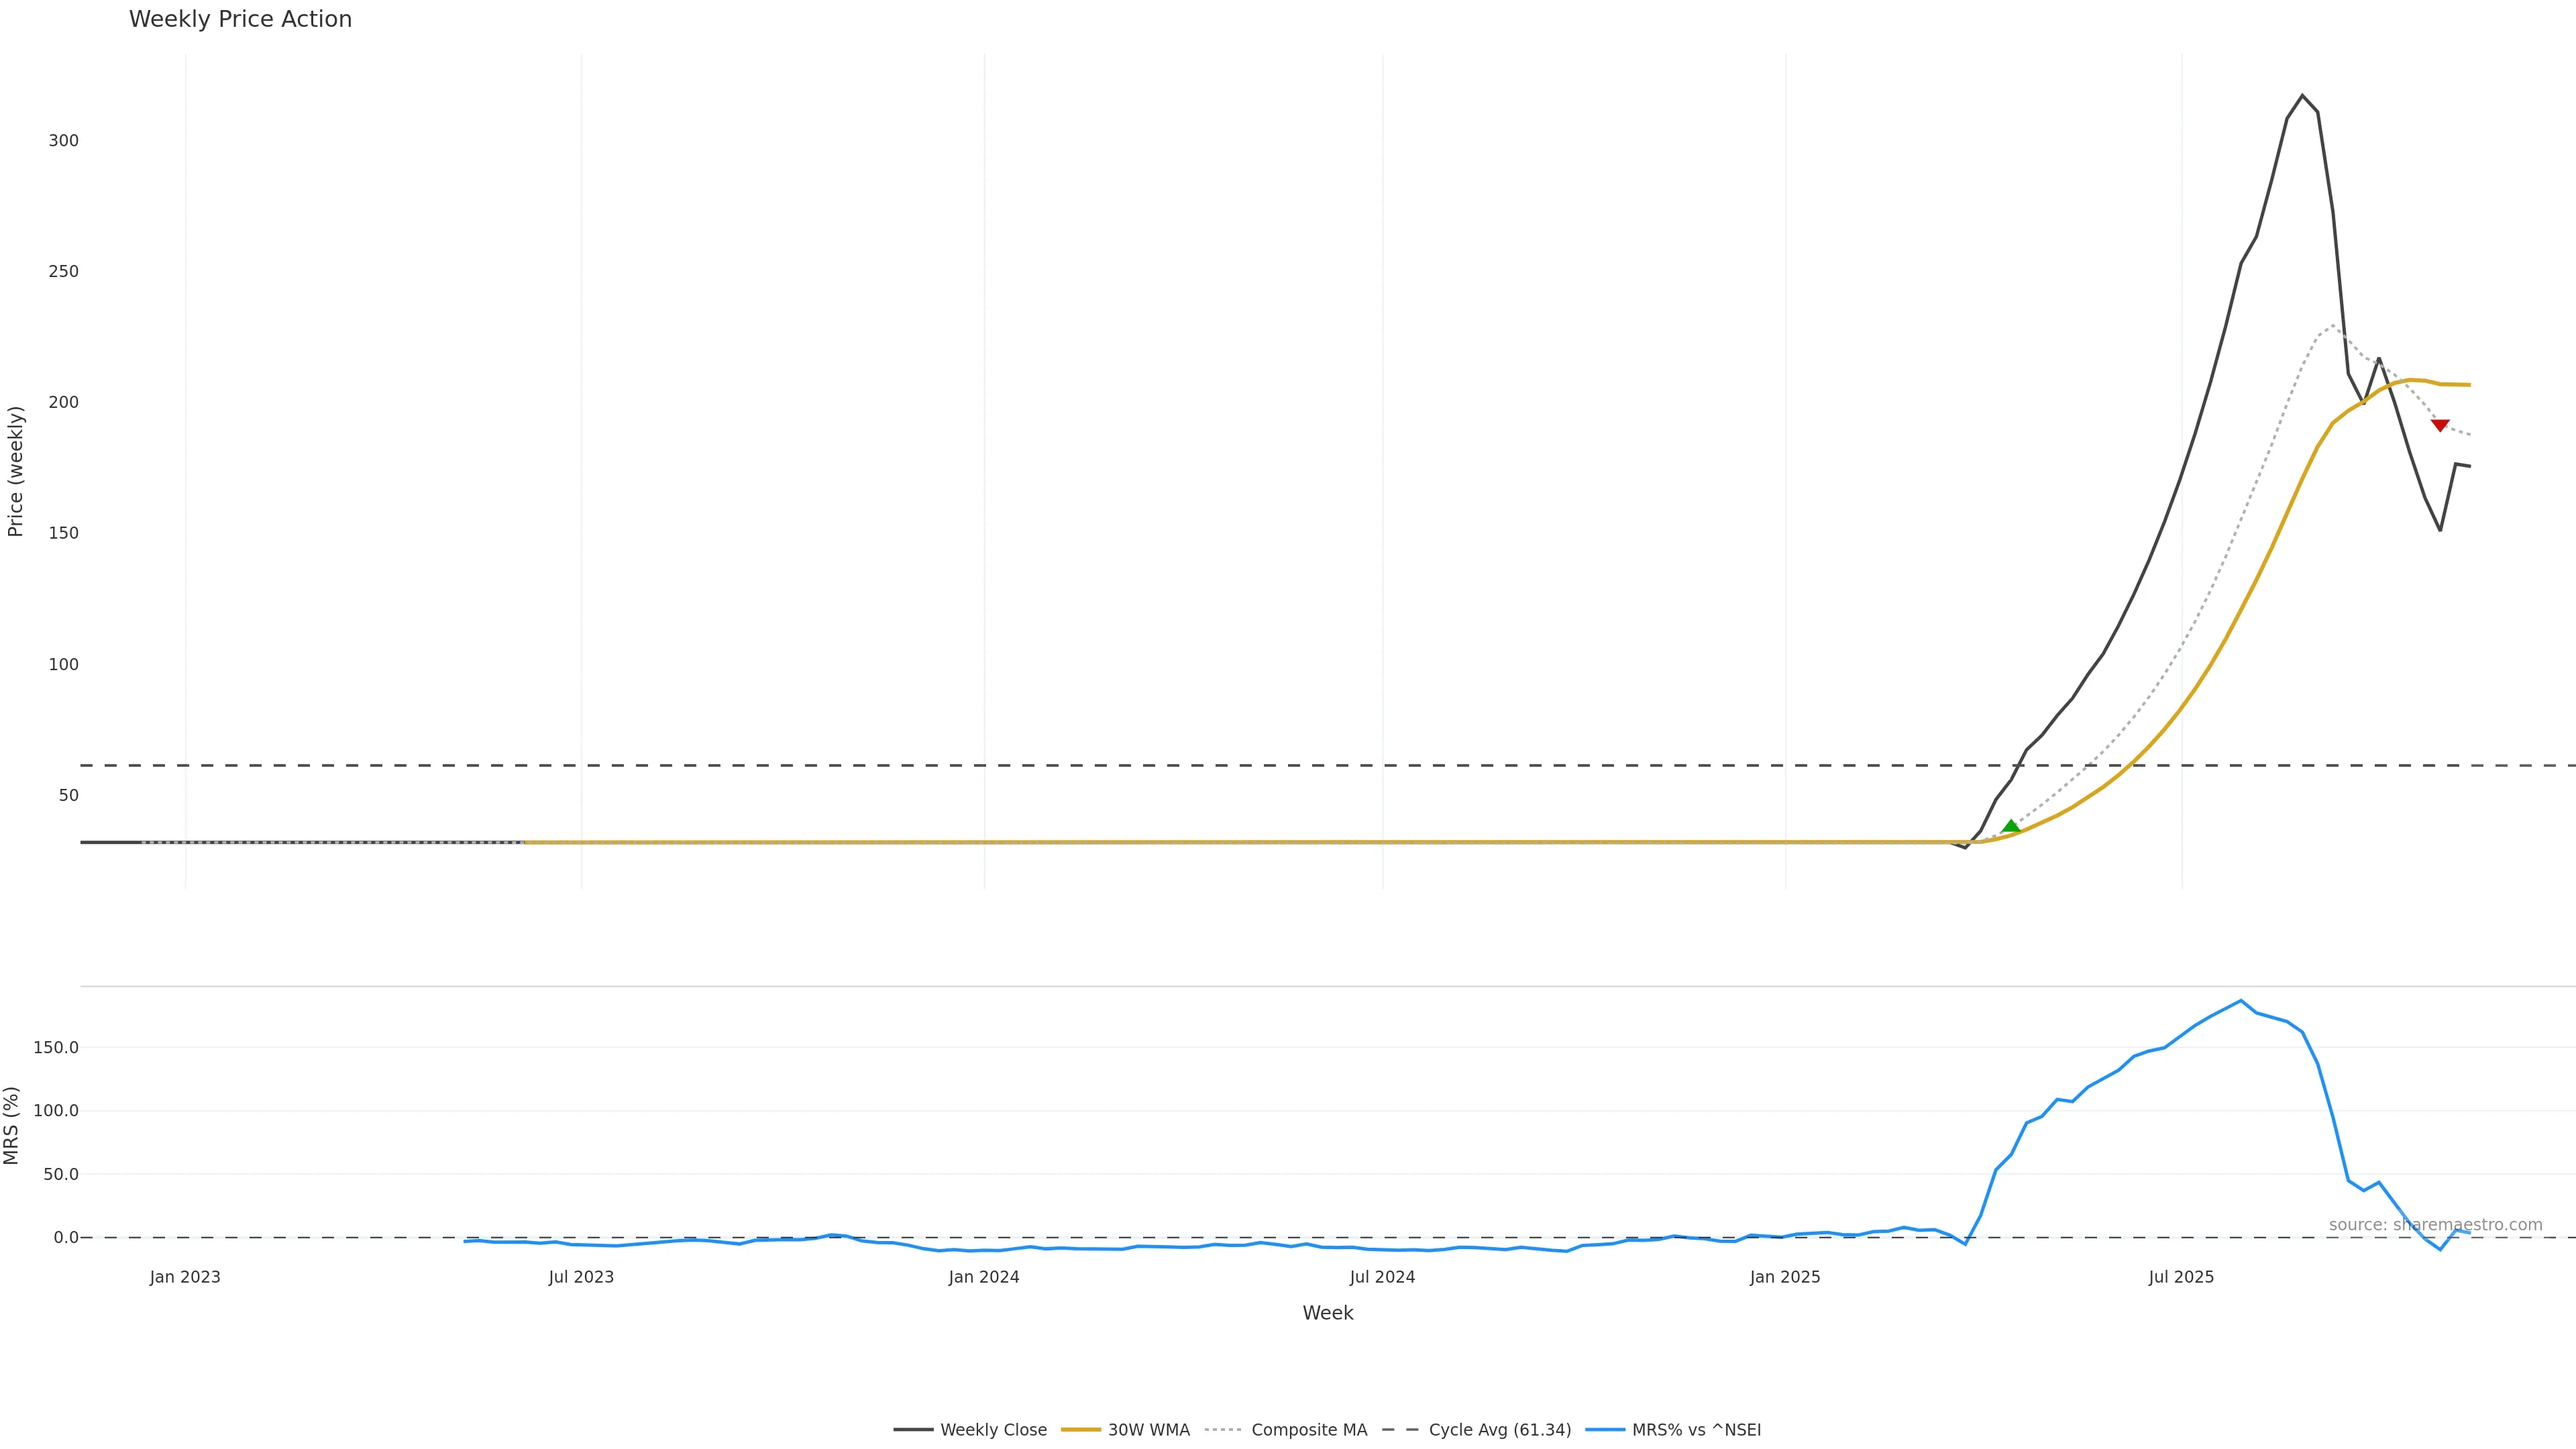2576x1449 pixels.
Task: Select the Jan 2023 x-axis label
Action: (x=185, y=1277)
